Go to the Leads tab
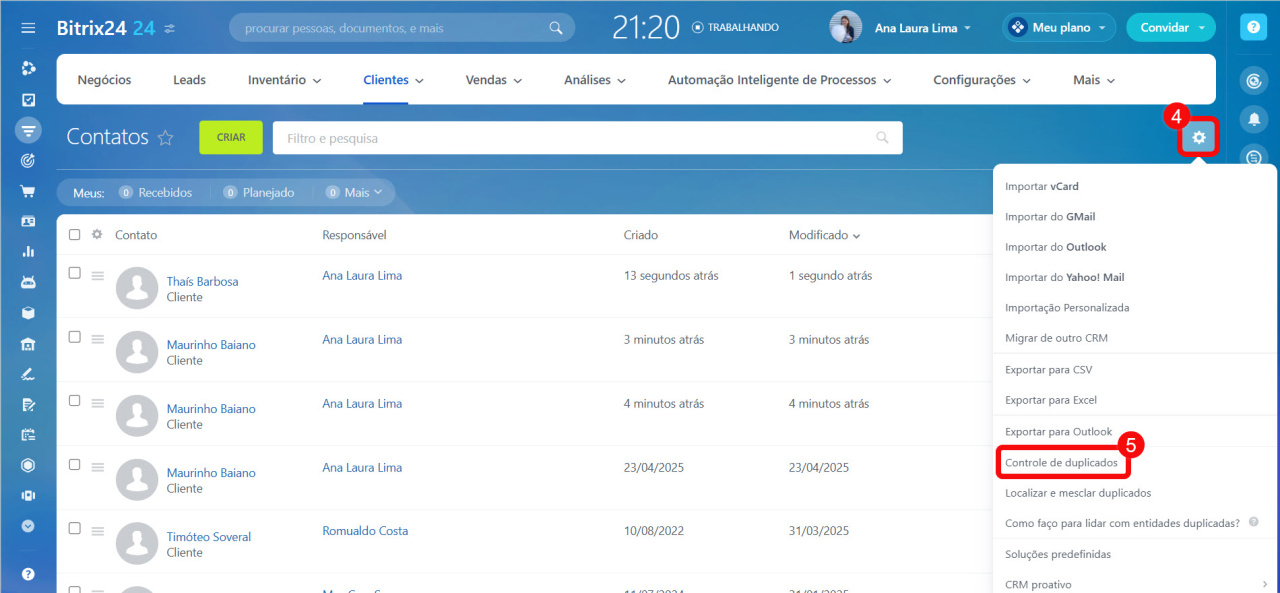This screenshot has width=1280, height=593. point(189,80)
